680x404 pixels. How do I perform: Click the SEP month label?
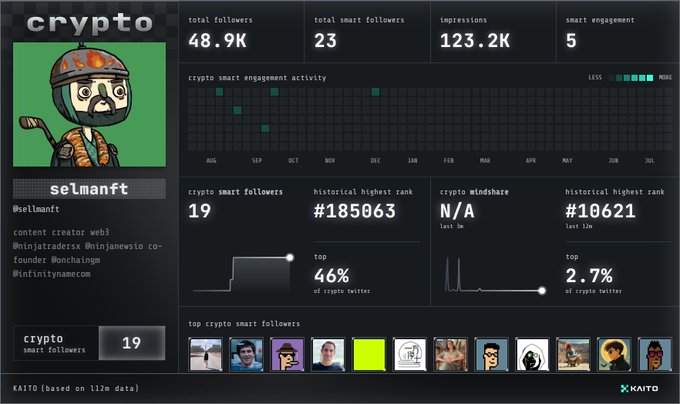point(257,160)
